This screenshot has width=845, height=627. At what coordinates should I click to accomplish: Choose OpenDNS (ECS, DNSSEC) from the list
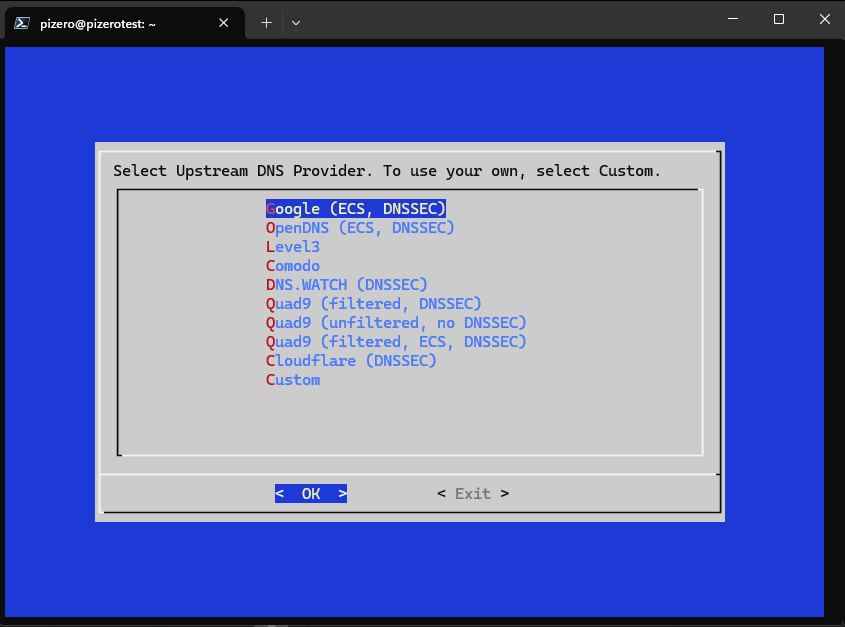[360, 228]
